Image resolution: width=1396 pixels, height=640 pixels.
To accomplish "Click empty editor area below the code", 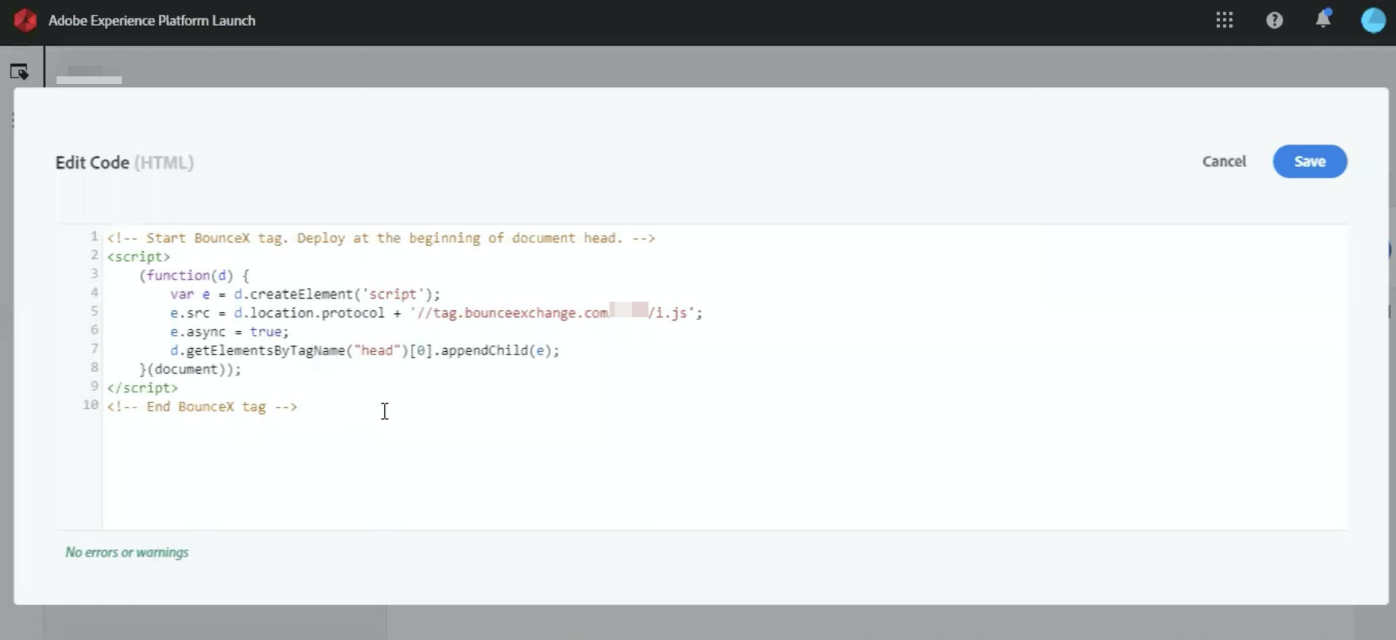I will click(725, 472).
